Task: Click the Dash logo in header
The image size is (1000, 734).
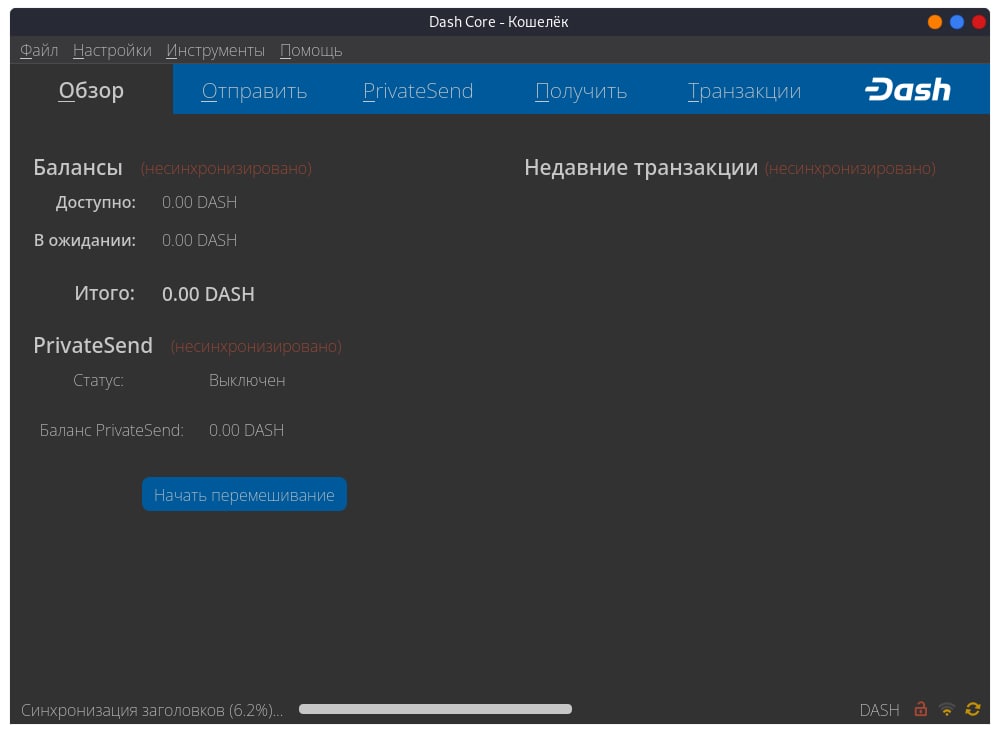Action: [908, 90]
